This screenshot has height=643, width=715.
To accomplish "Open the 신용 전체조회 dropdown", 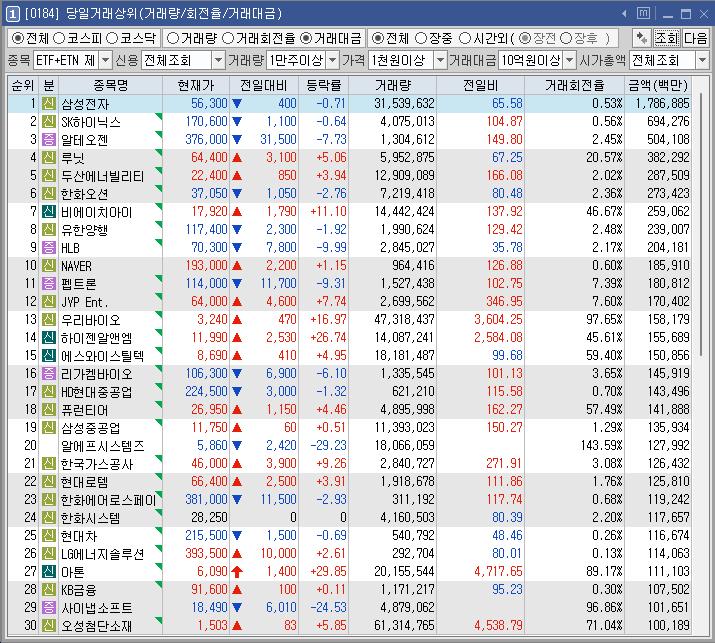I will pyautogui.click(x=218, y=60).
